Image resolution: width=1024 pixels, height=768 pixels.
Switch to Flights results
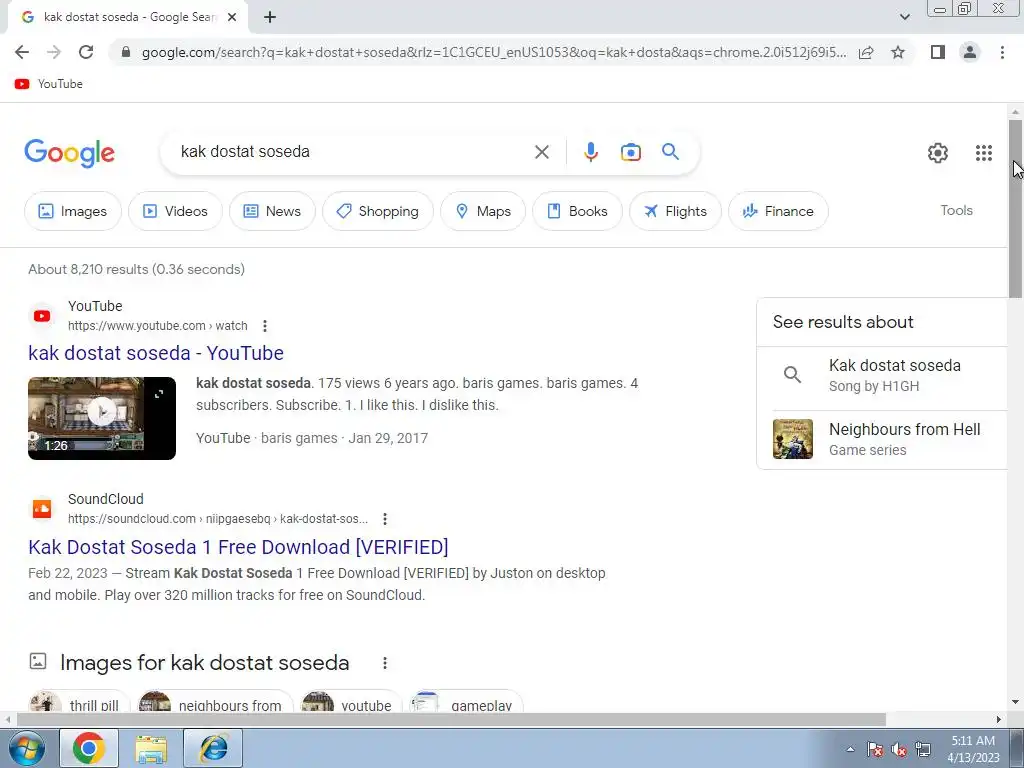tap(675, 211)
